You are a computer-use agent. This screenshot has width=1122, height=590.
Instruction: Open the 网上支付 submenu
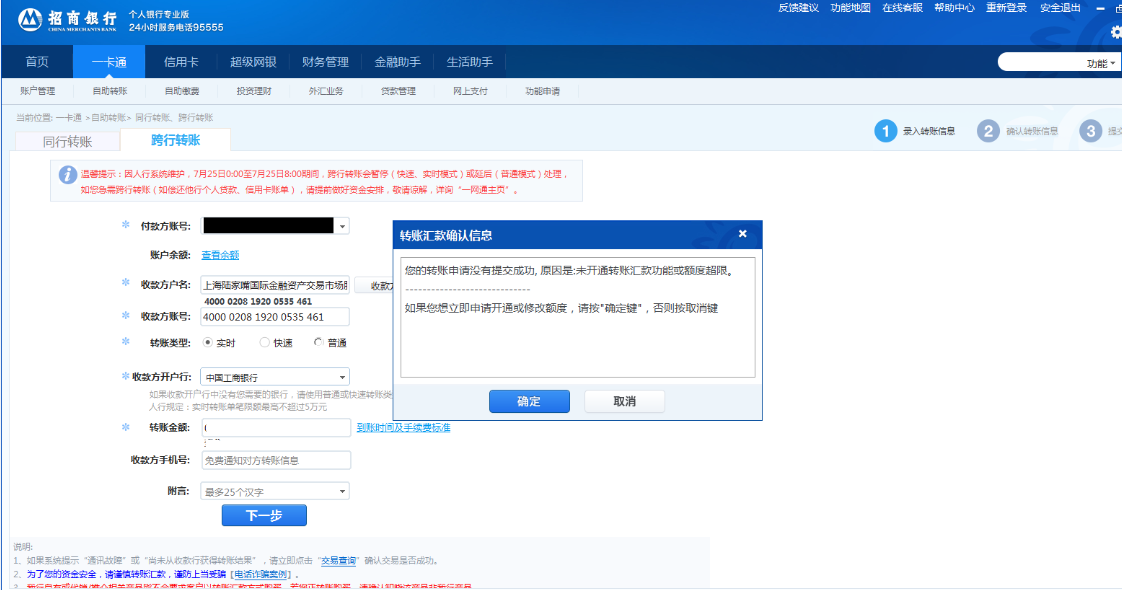(470, 91)
